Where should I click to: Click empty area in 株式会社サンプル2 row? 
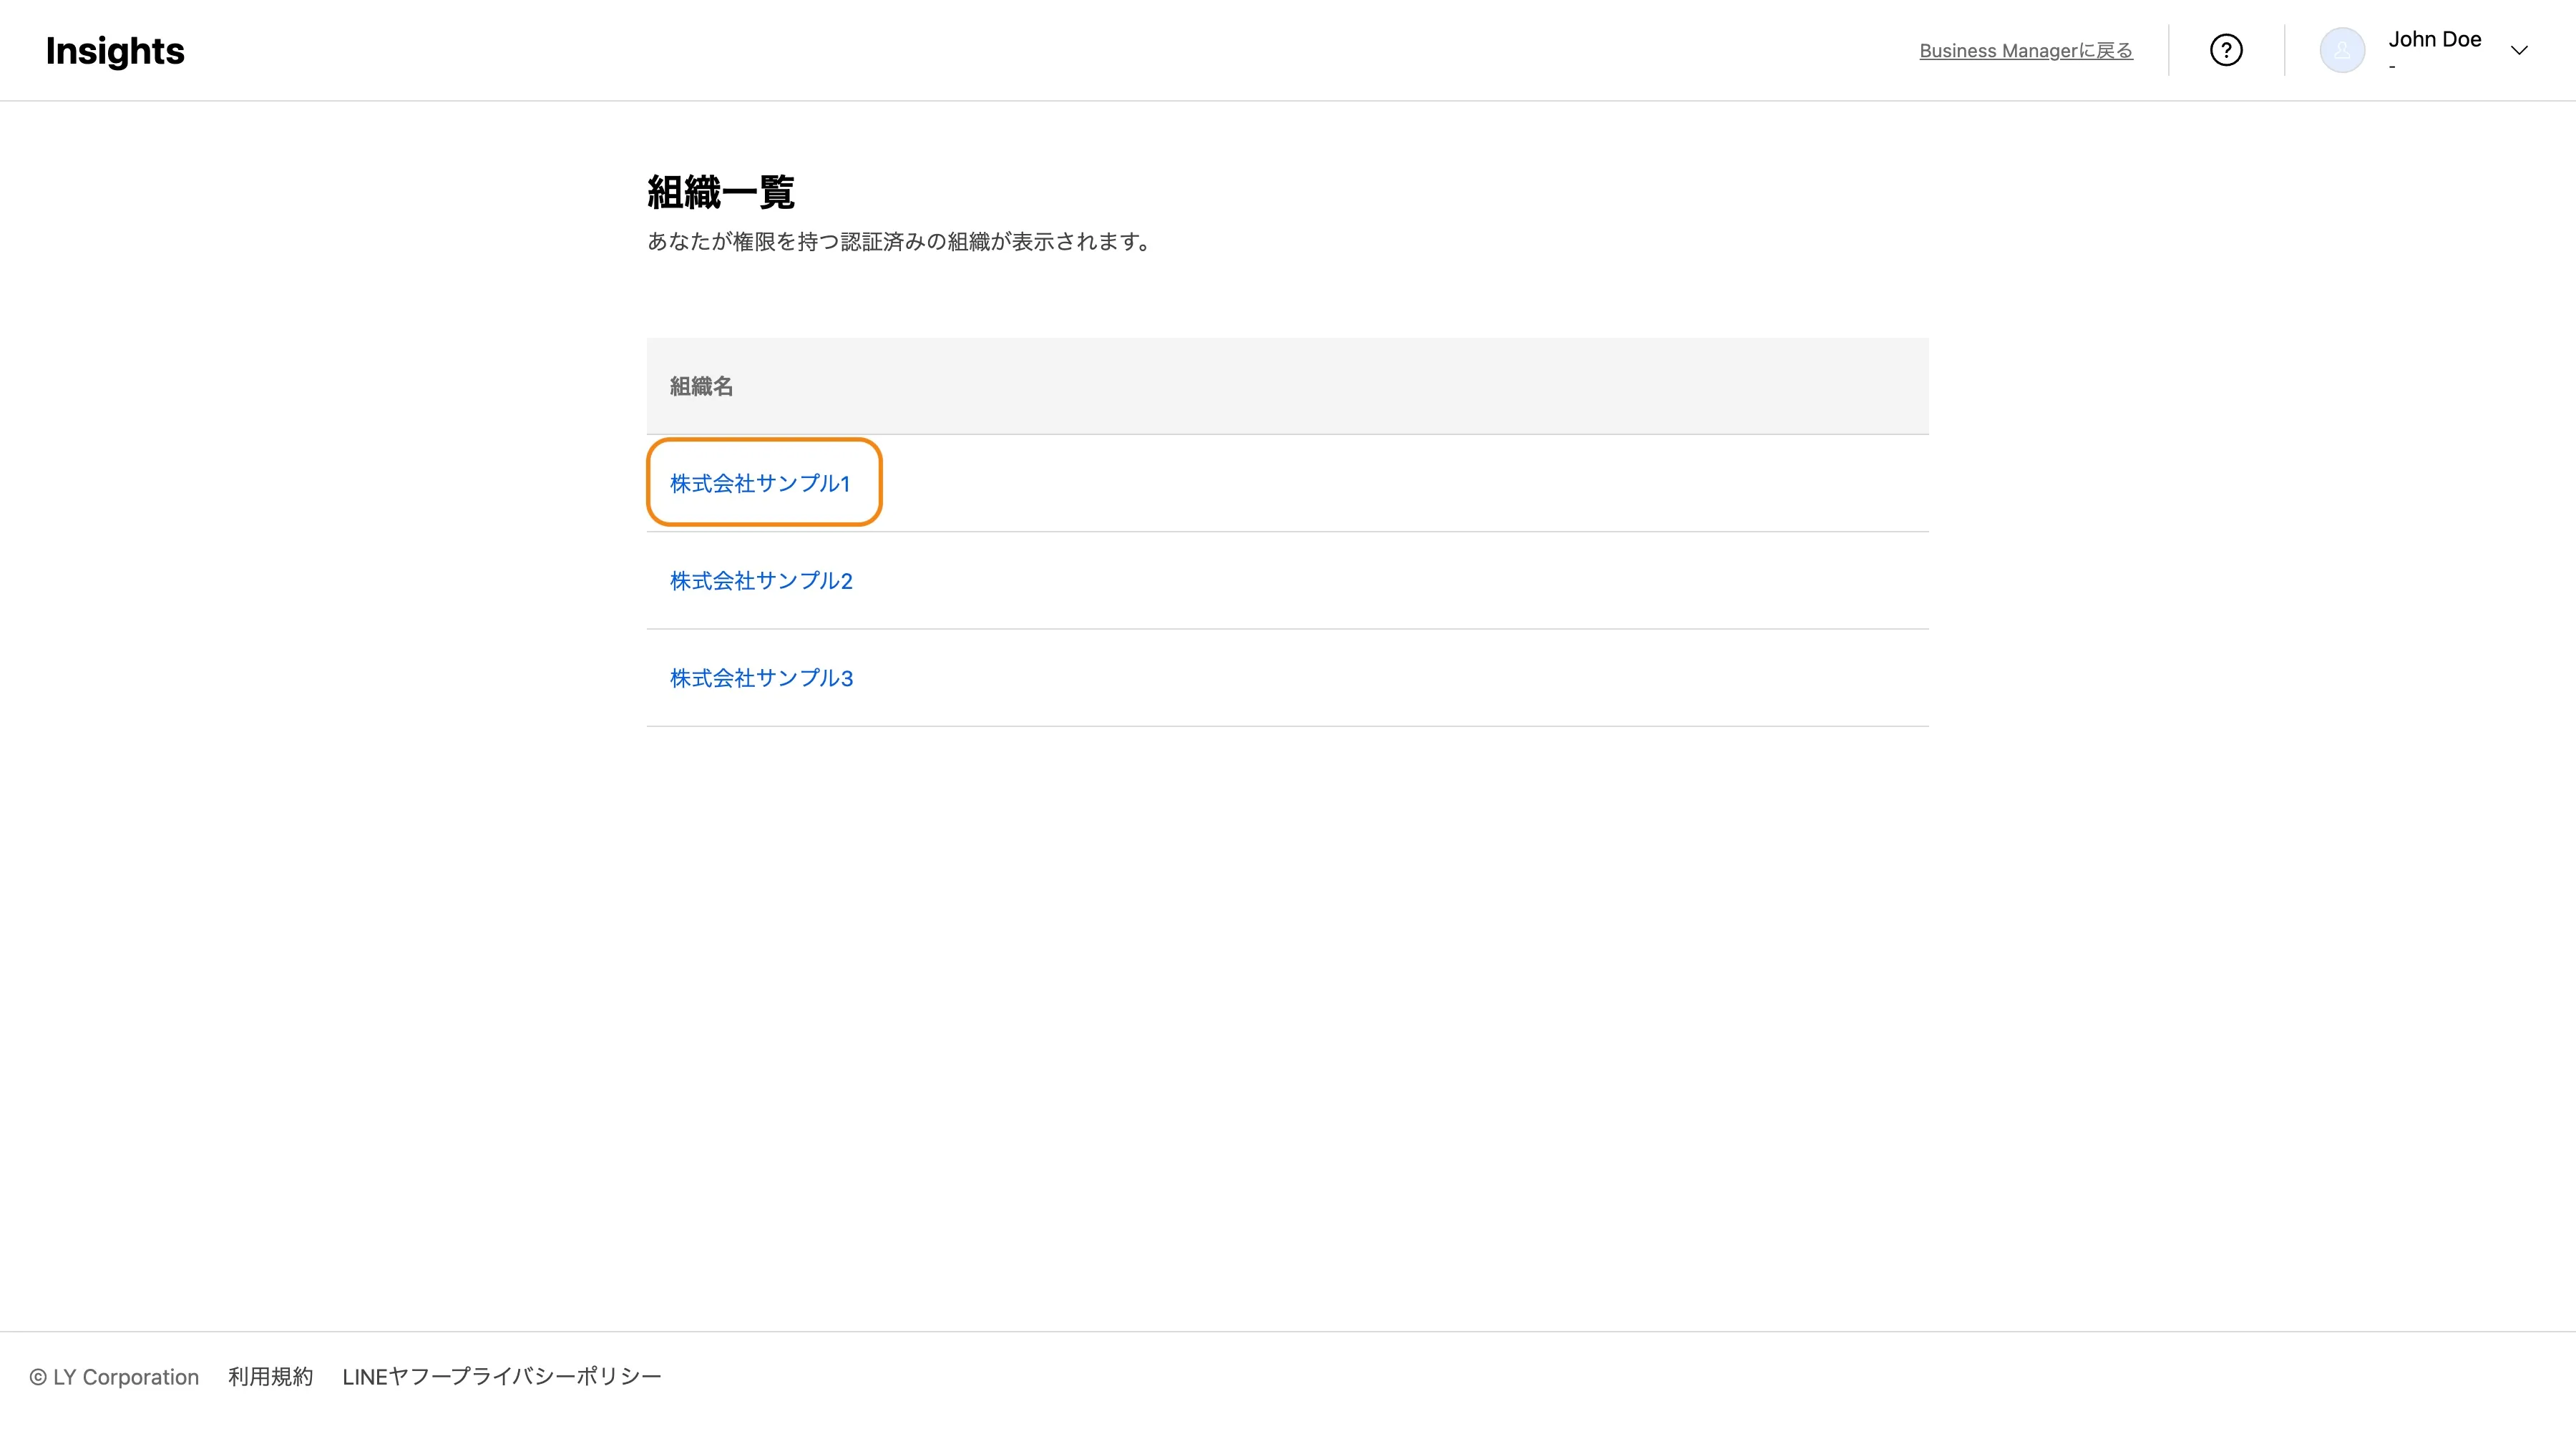pos(1400,581)
